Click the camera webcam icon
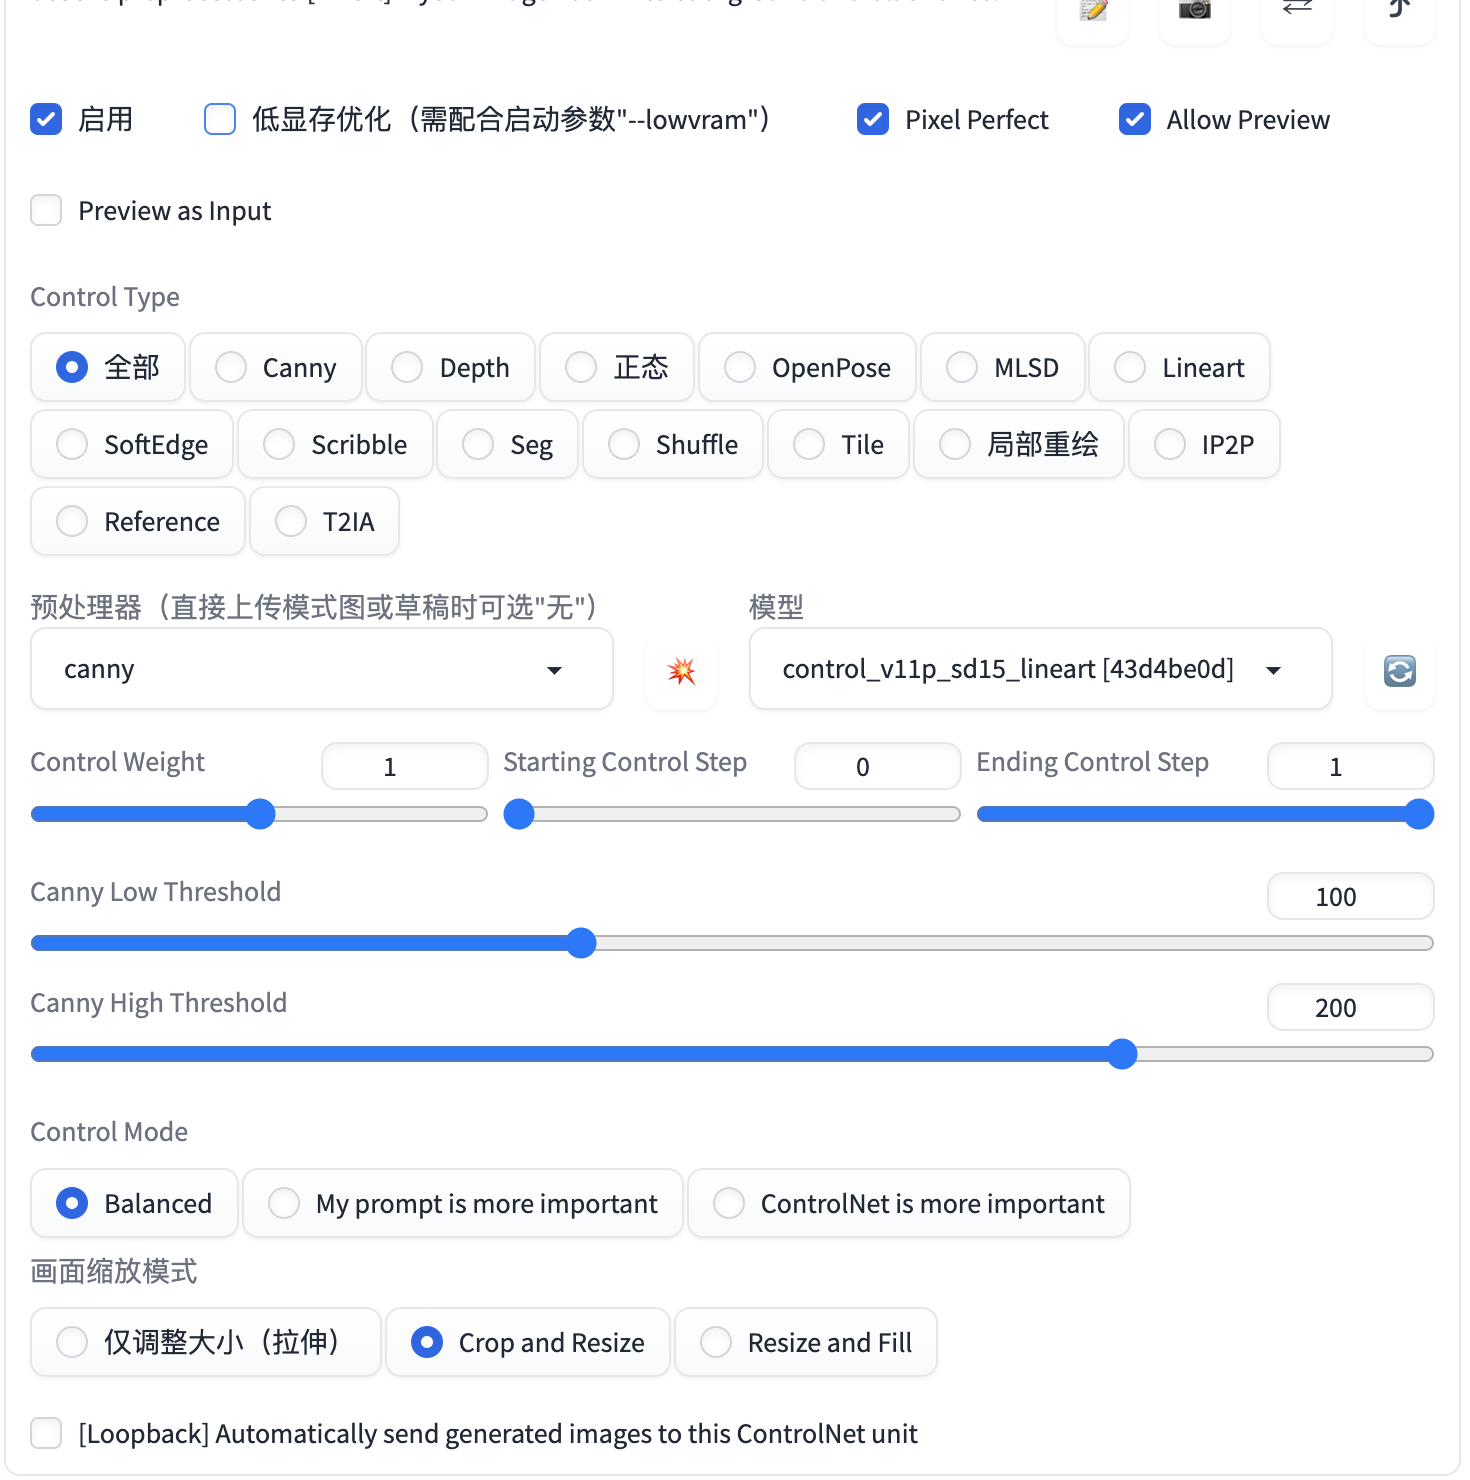Viewport: 1470px width, 1480px height. [1195, 12]
